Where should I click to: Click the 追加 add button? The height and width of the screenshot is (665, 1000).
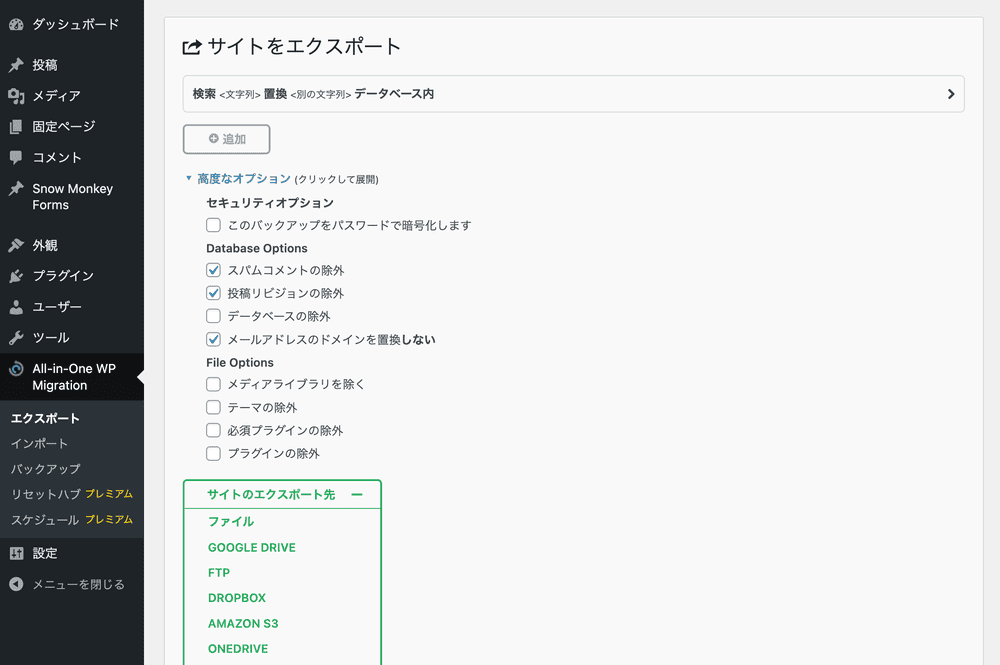coord(226,139)
